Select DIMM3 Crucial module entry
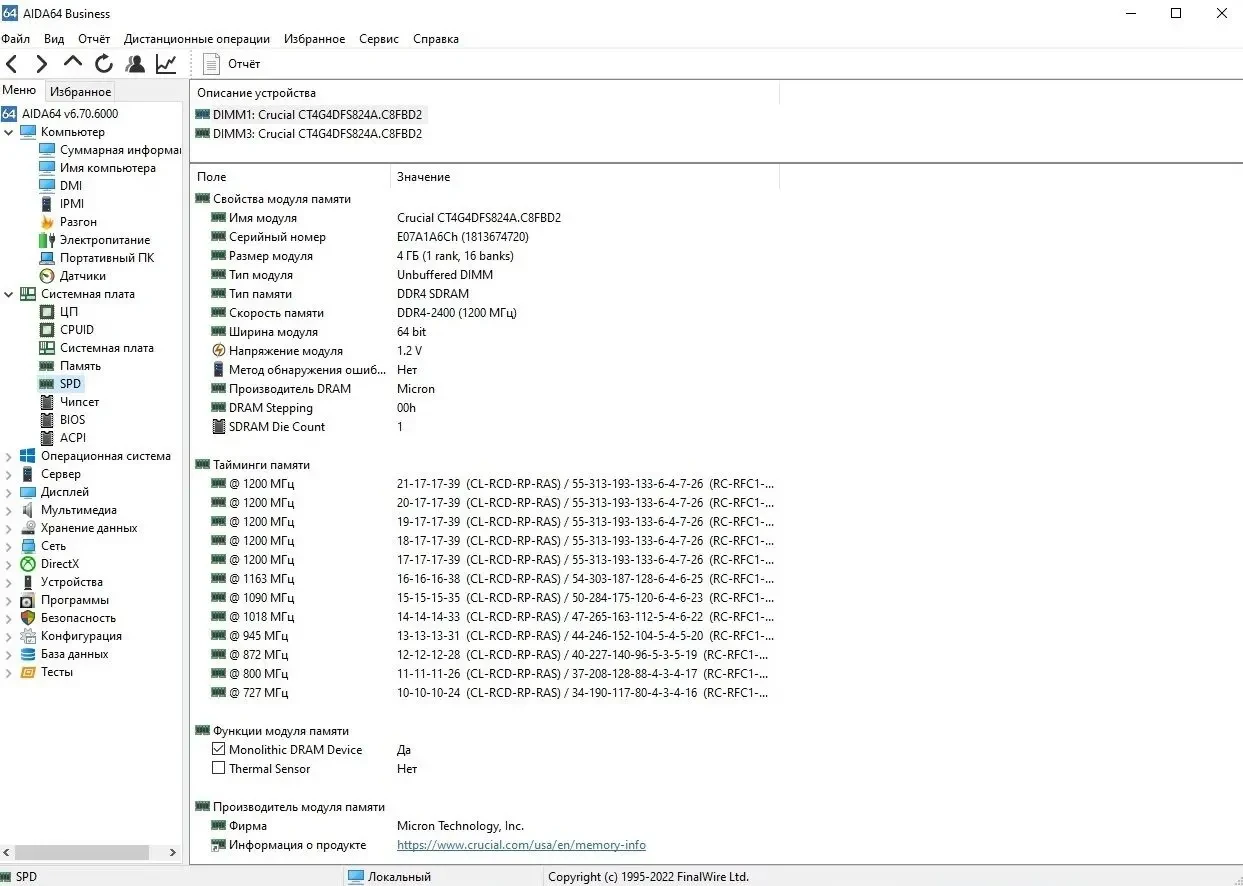The height and width of the screenshot is (886, 1243). [316, 134]
